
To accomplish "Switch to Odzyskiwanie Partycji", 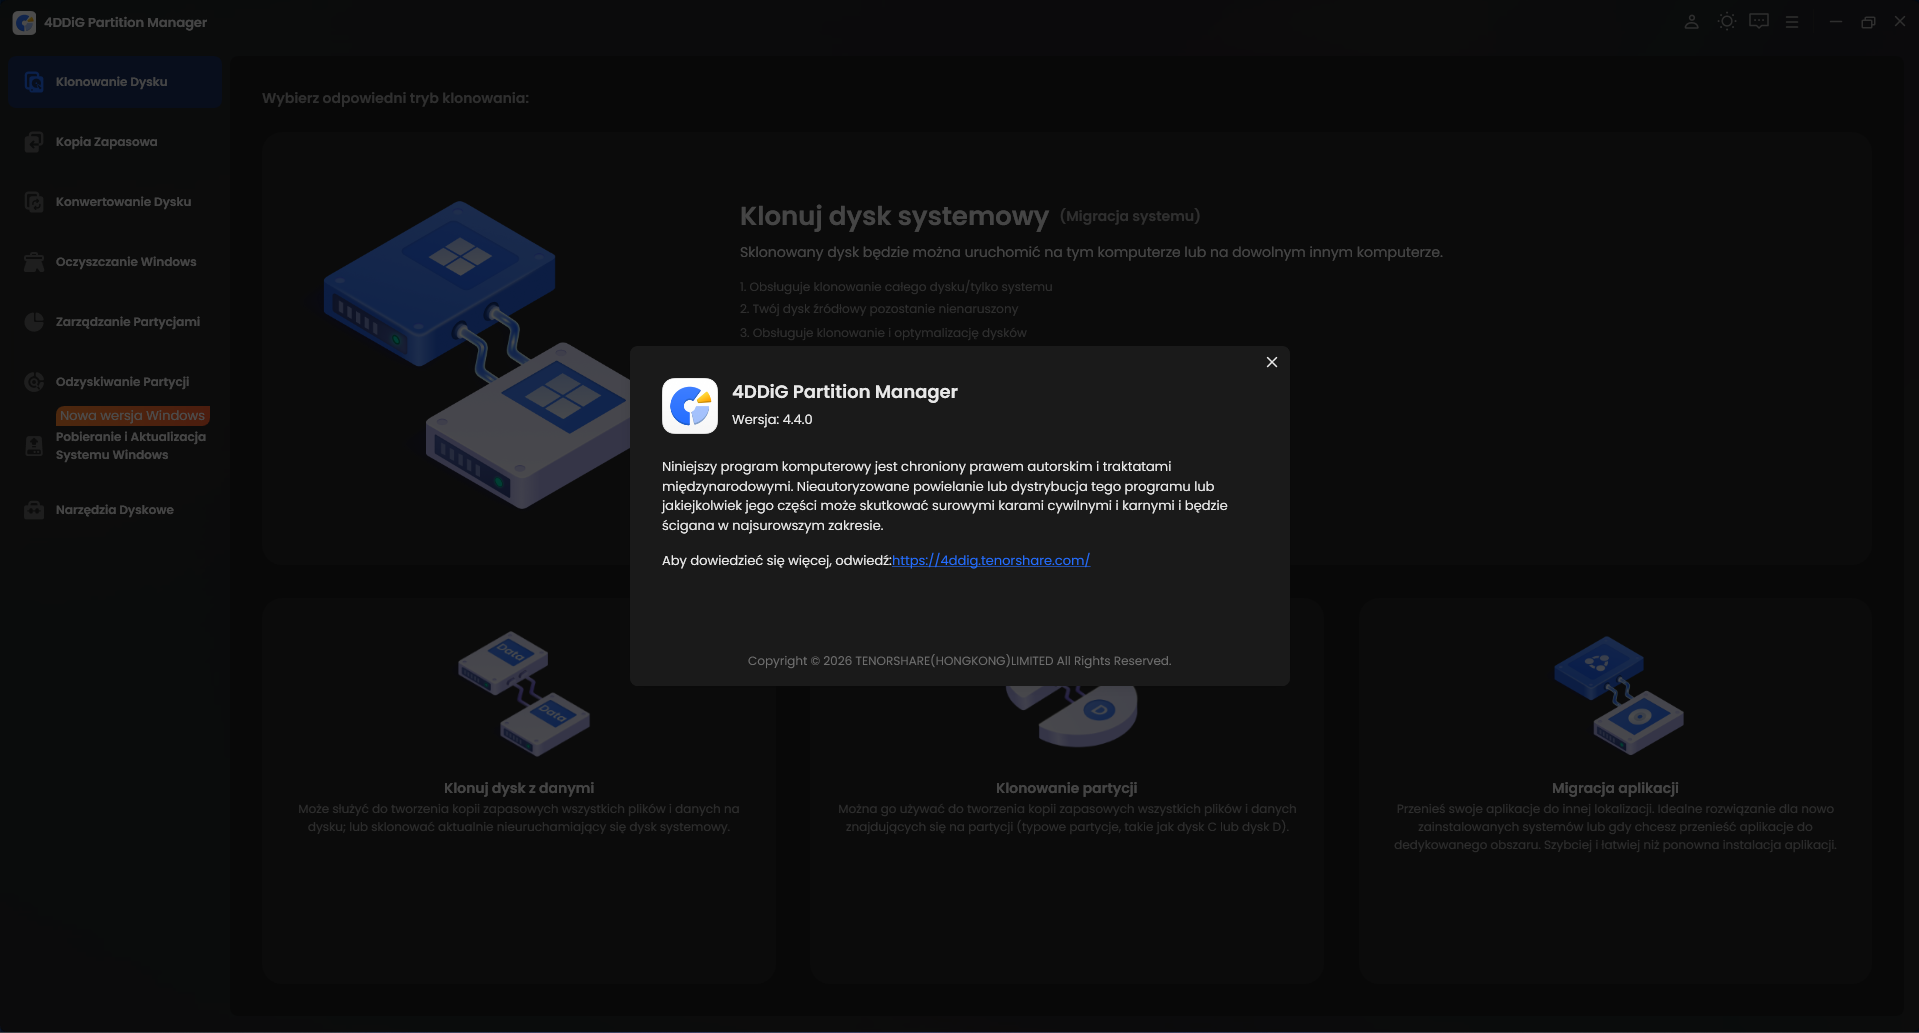I will click(x=115, y=382).
